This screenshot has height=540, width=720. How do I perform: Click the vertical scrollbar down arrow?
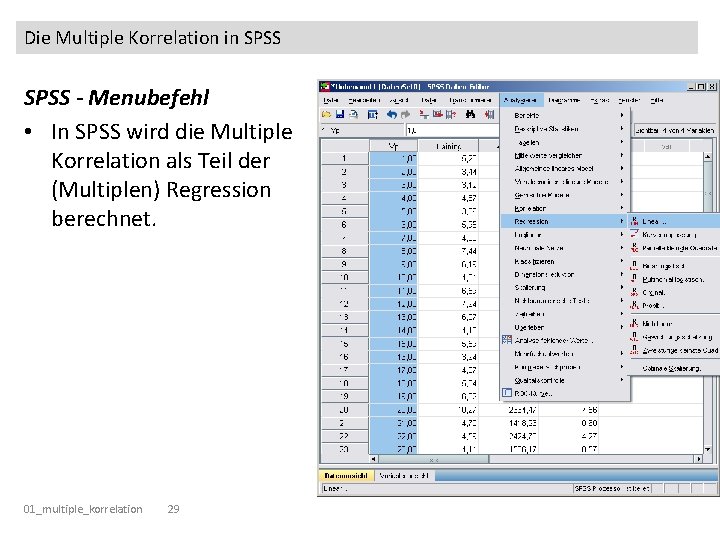708,449
